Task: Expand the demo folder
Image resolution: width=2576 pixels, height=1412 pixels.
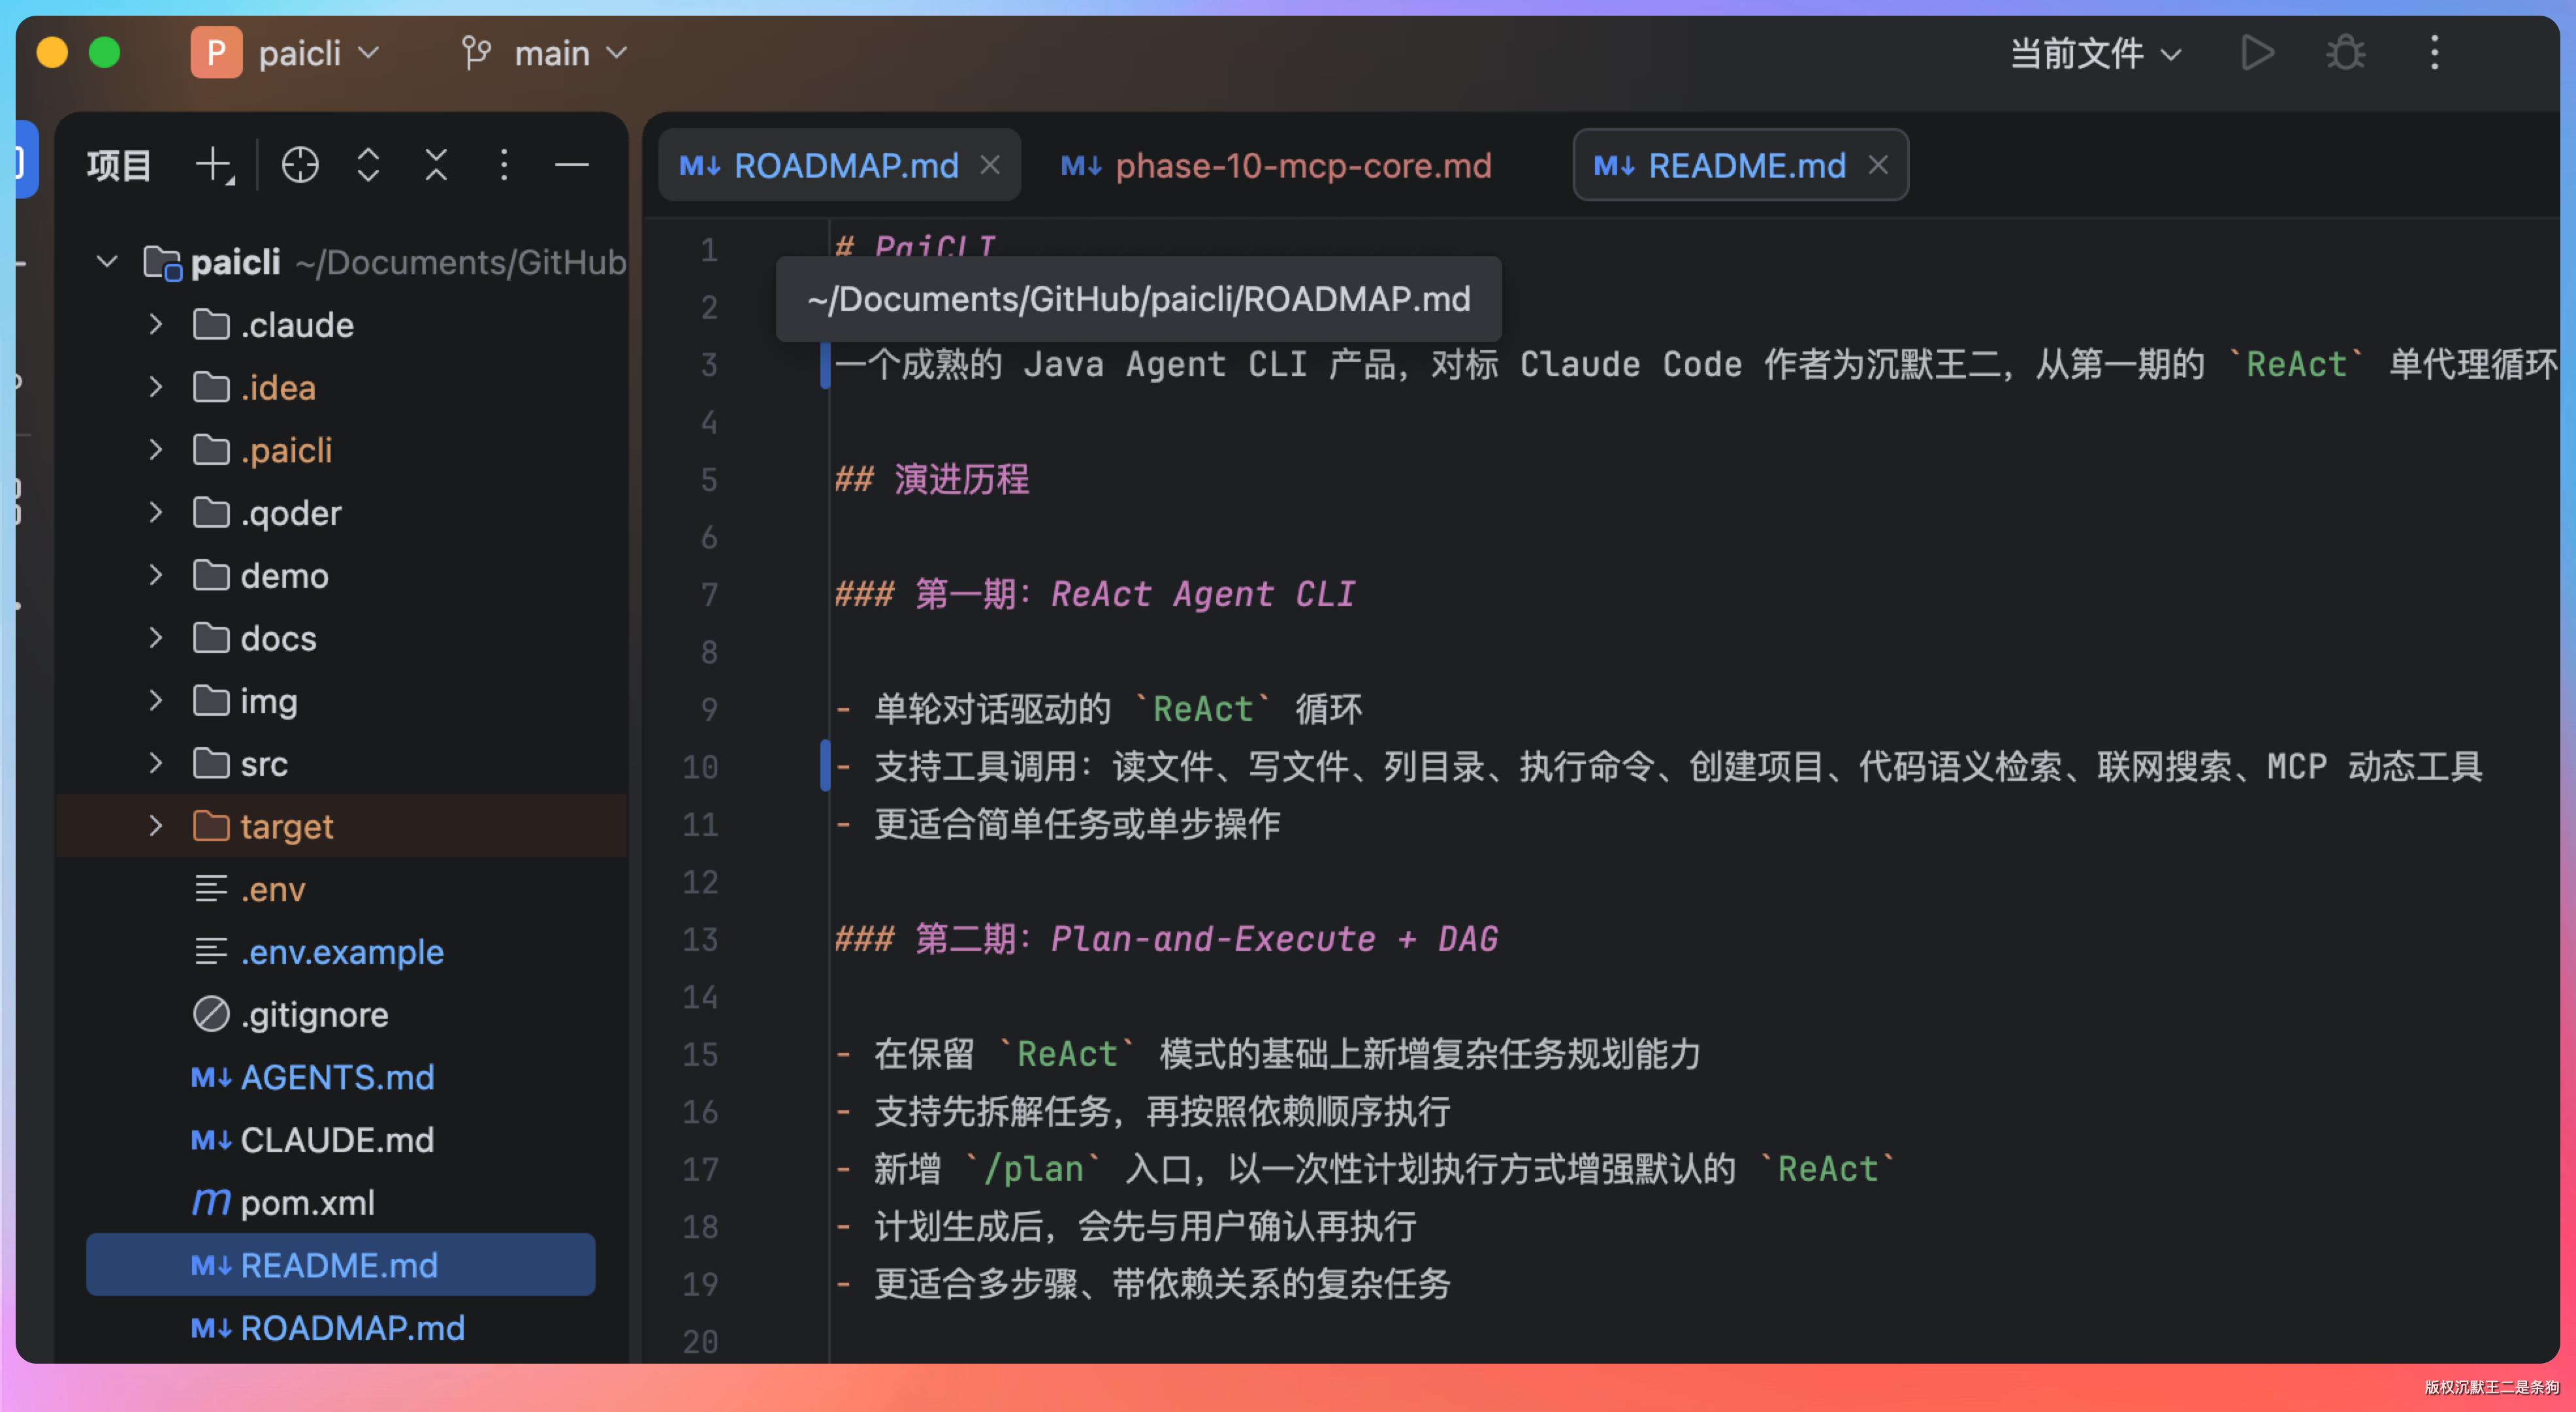Action: click(155, 575)
